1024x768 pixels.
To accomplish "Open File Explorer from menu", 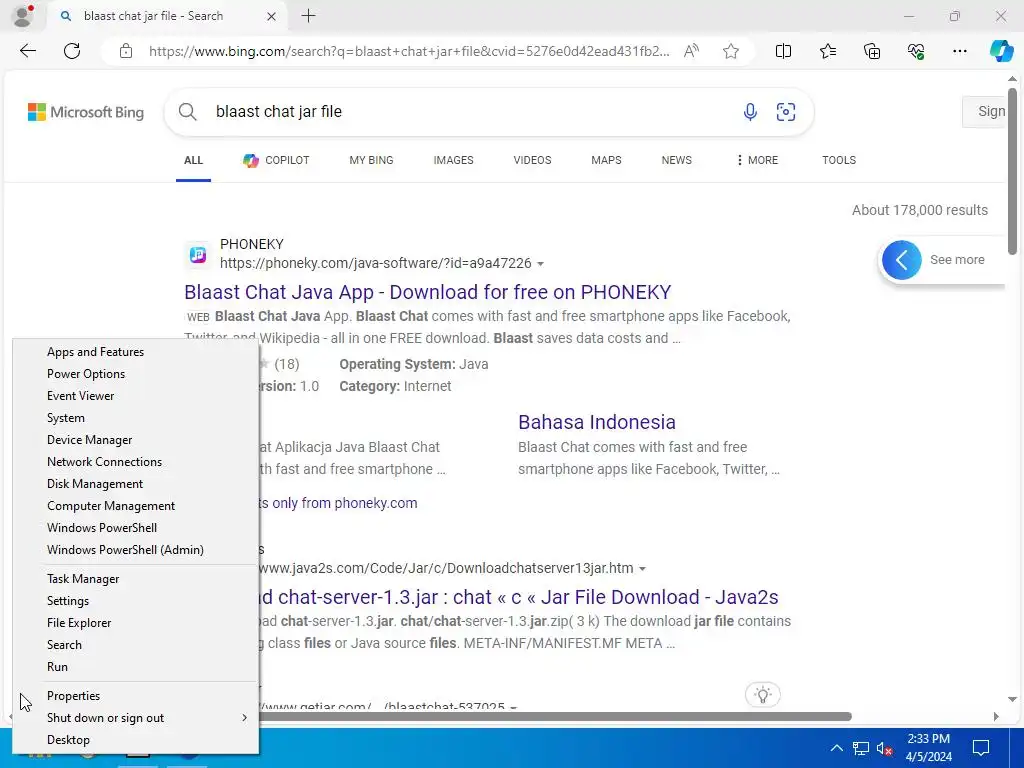I will click(x=135, y=623).
